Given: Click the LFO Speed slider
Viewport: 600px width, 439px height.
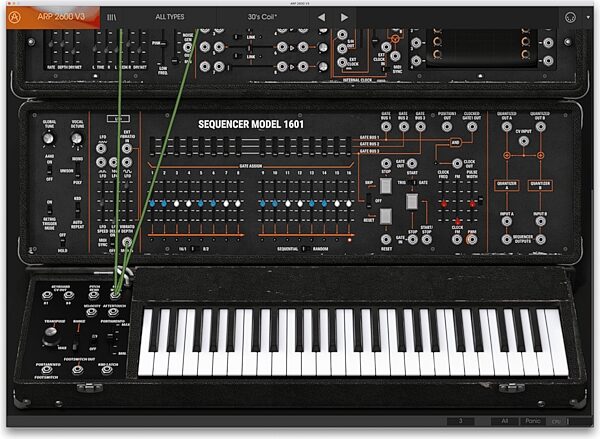Looking at the screenshot, I should (x=102, y=202).
